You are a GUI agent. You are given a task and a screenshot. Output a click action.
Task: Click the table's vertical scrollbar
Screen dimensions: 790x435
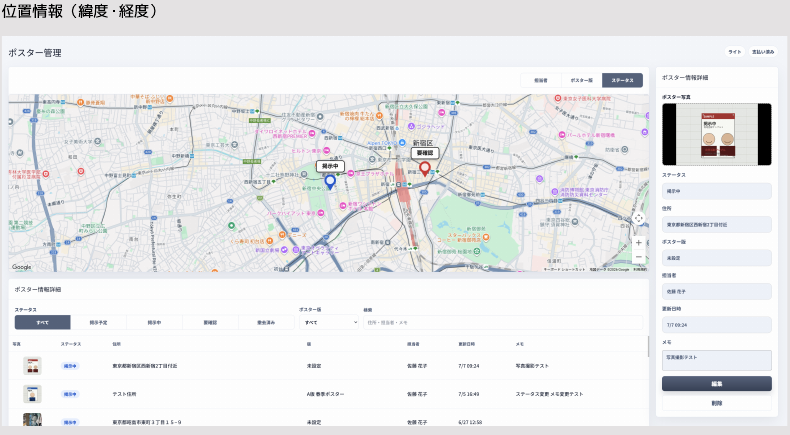point(648,347)
